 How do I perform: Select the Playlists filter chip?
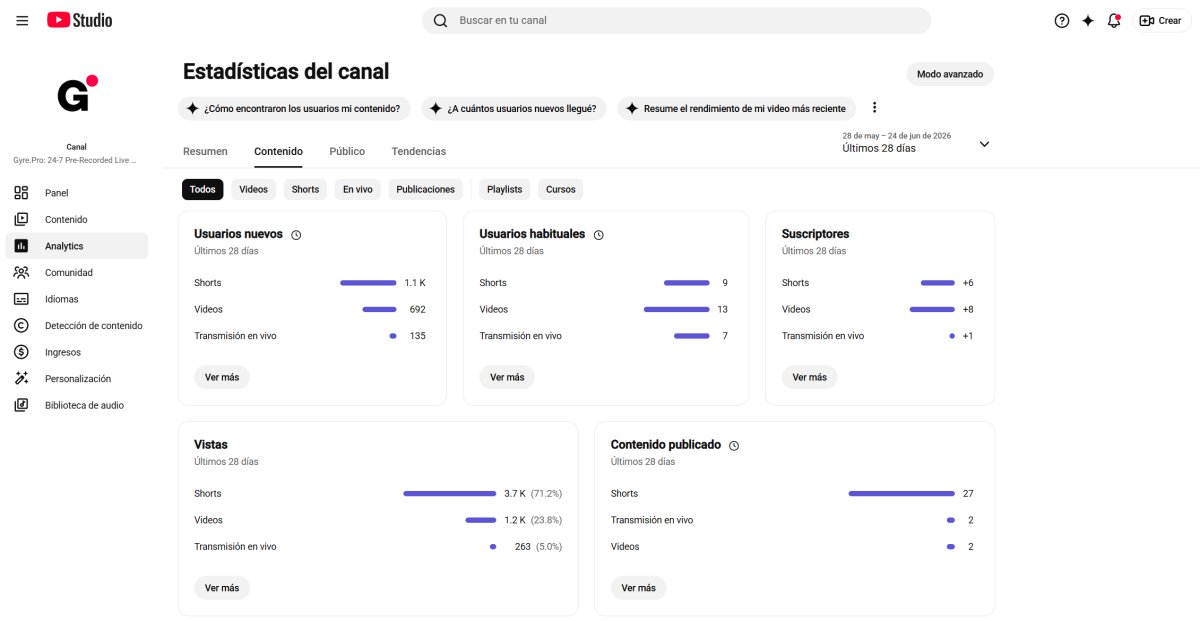coord(504,189)
